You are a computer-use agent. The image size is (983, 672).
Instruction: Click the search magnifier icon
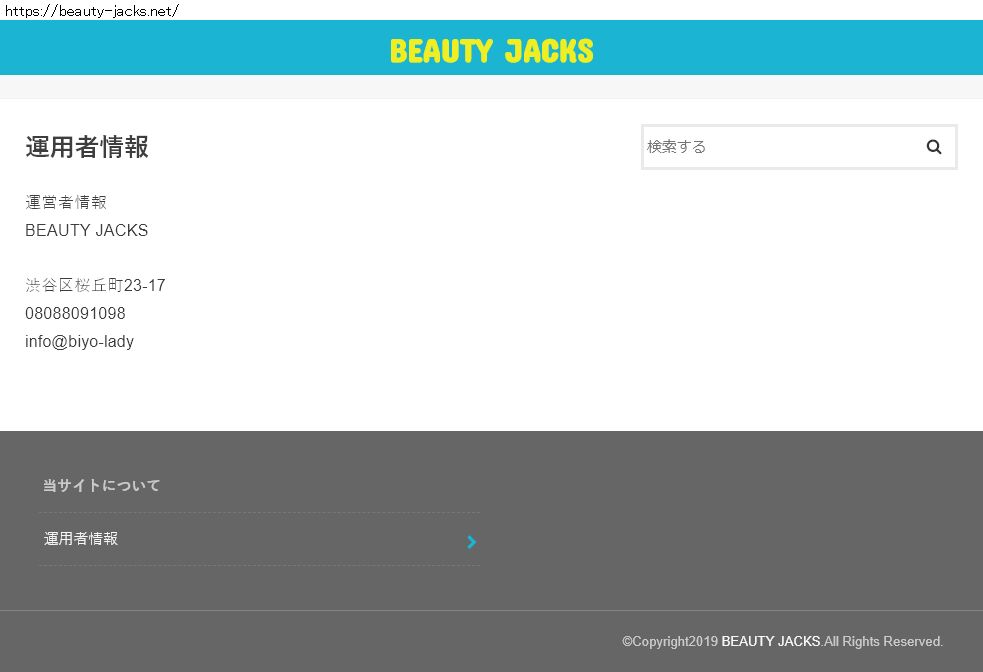click(x=933, y=147)
